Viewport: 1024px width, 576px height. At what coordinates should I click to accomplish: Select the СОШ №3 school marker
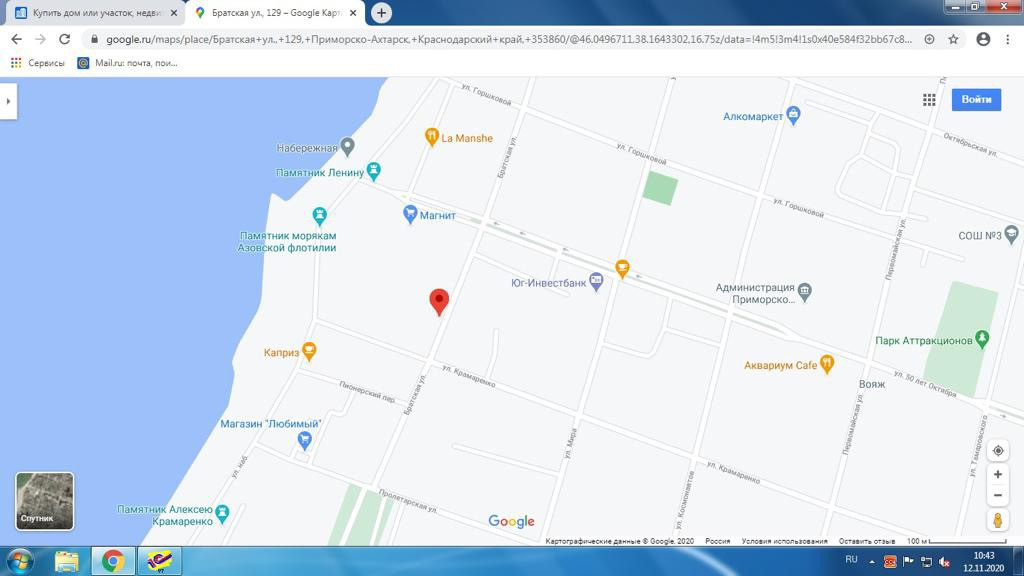(x=1011, y=234)
